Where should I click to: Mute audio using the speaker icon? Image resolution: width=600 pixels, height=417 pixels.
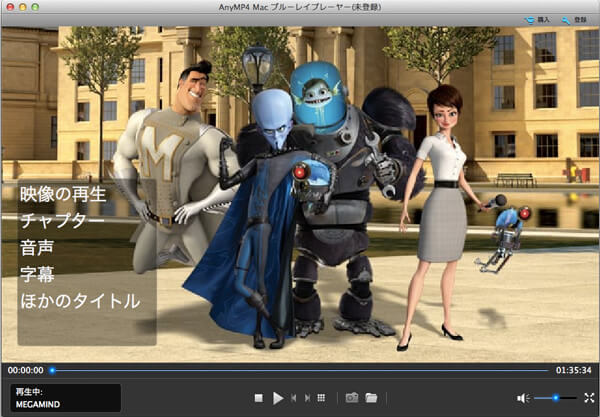[x=522, y=398]
